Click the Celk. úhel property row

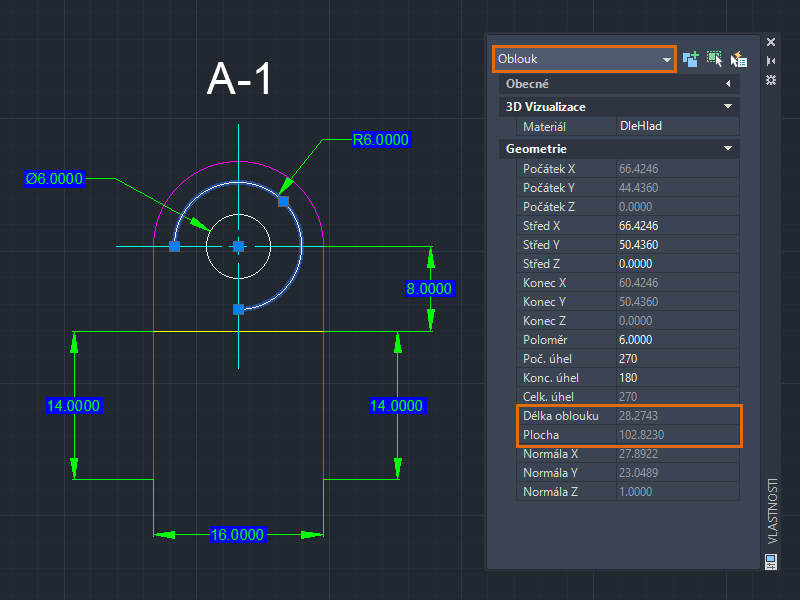pyautogui.click(x=628, y=396)
